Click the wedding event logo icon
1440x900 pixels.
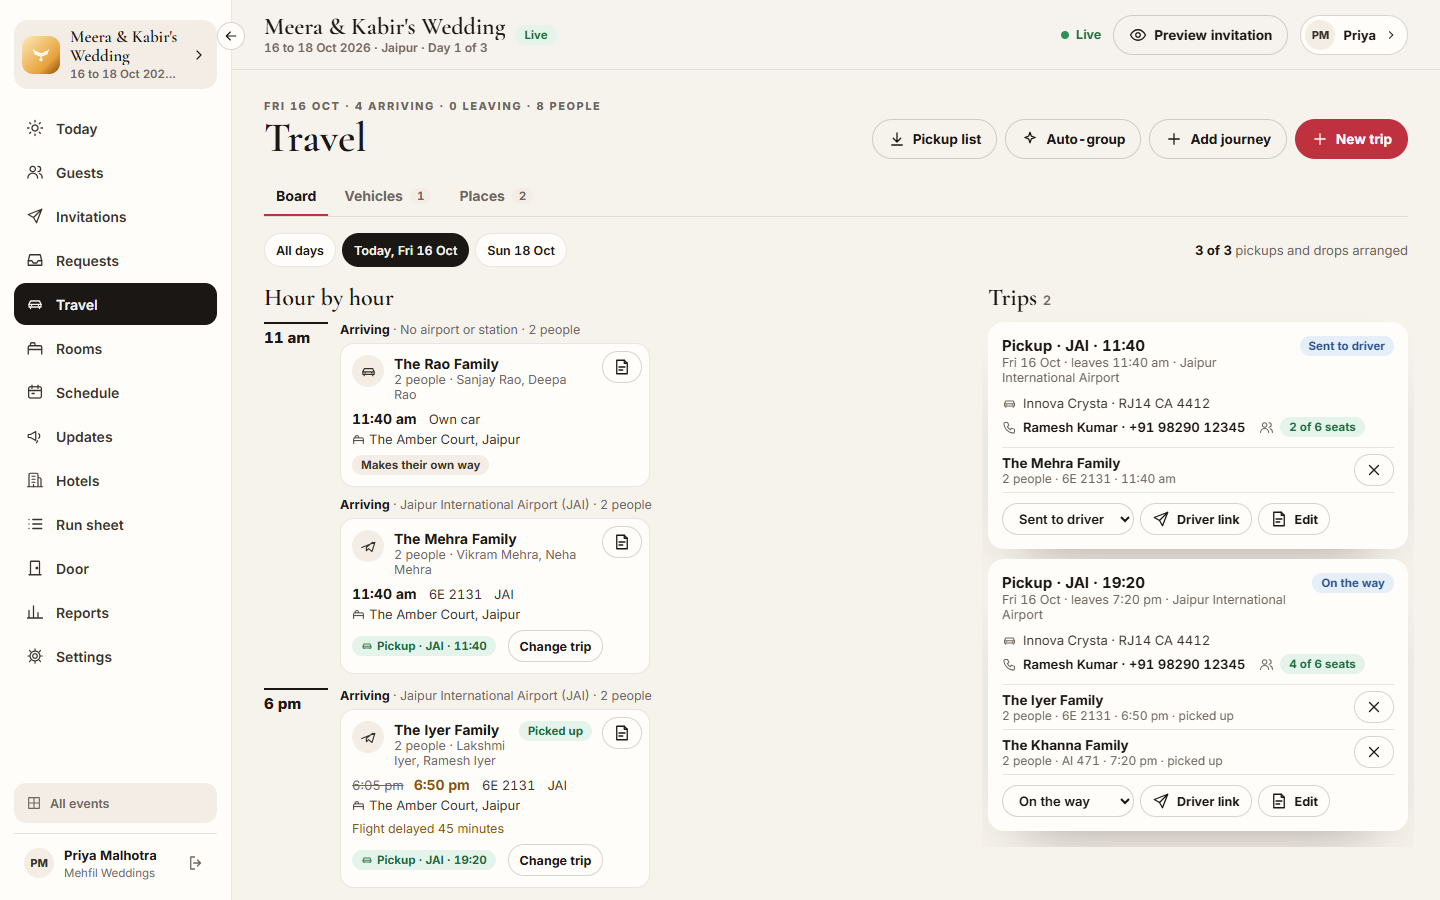[x=41, y=55]
